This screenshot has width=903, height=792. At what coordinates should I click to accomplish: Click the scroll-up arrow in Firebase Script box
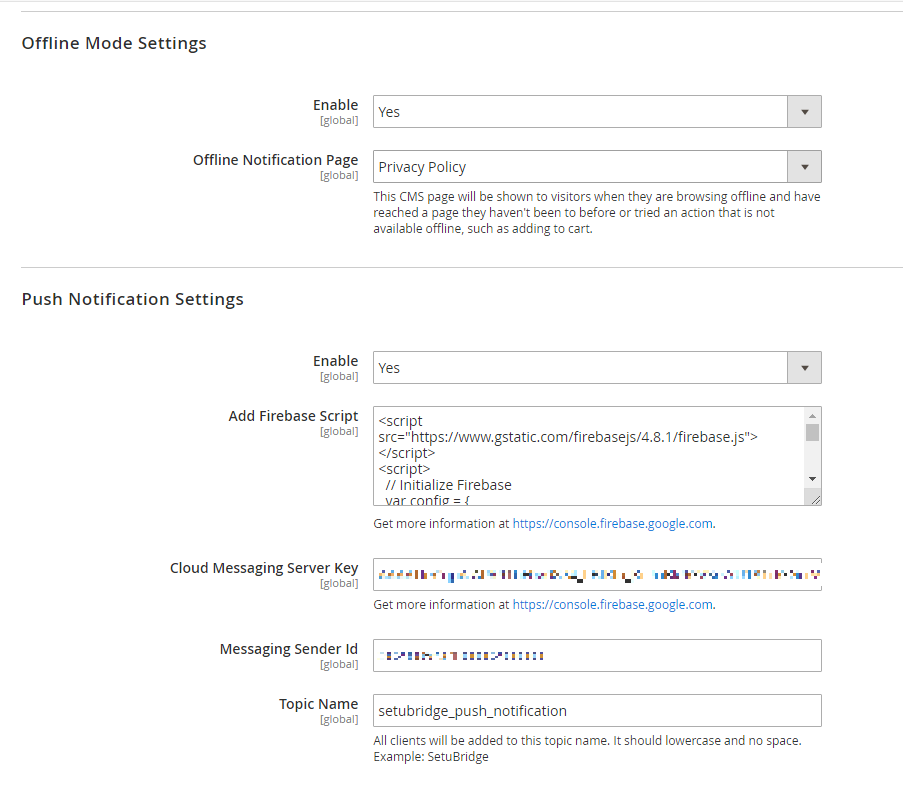pyautogui.click(x=812, y=415)
